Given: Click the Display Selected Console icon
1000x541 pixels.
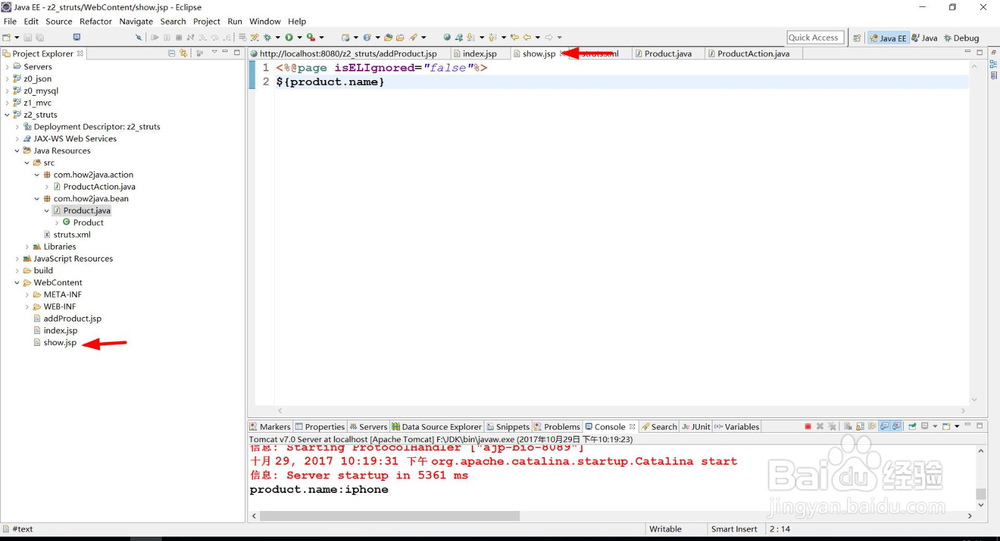Looking at the screenshot, I should 924,426.
